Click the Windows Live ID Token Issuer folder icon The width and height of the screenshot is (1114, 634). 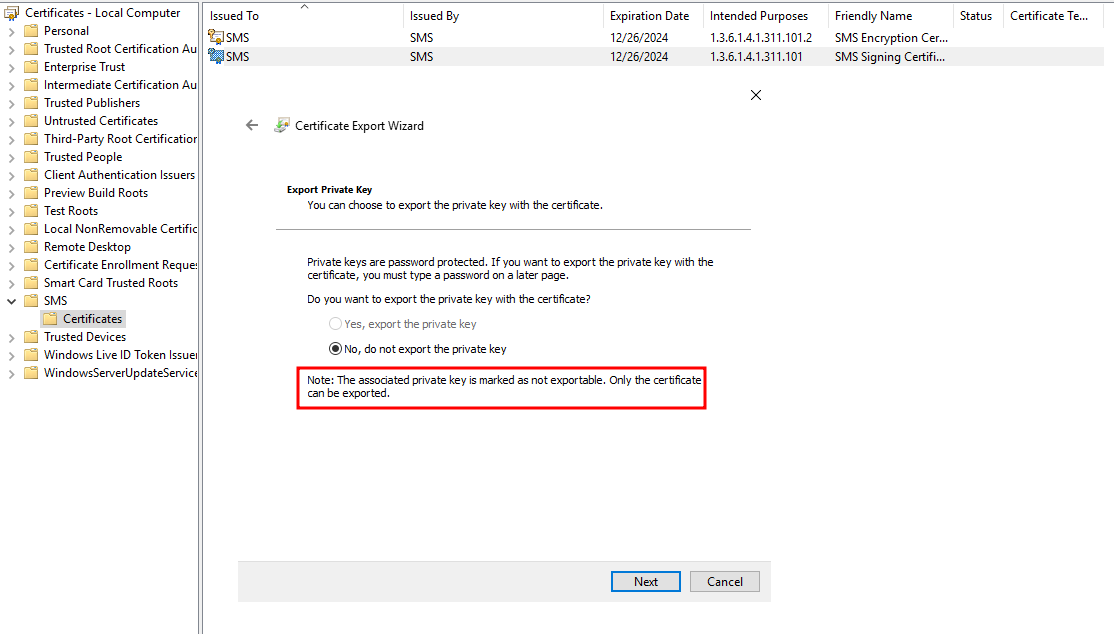pos(31,355)
